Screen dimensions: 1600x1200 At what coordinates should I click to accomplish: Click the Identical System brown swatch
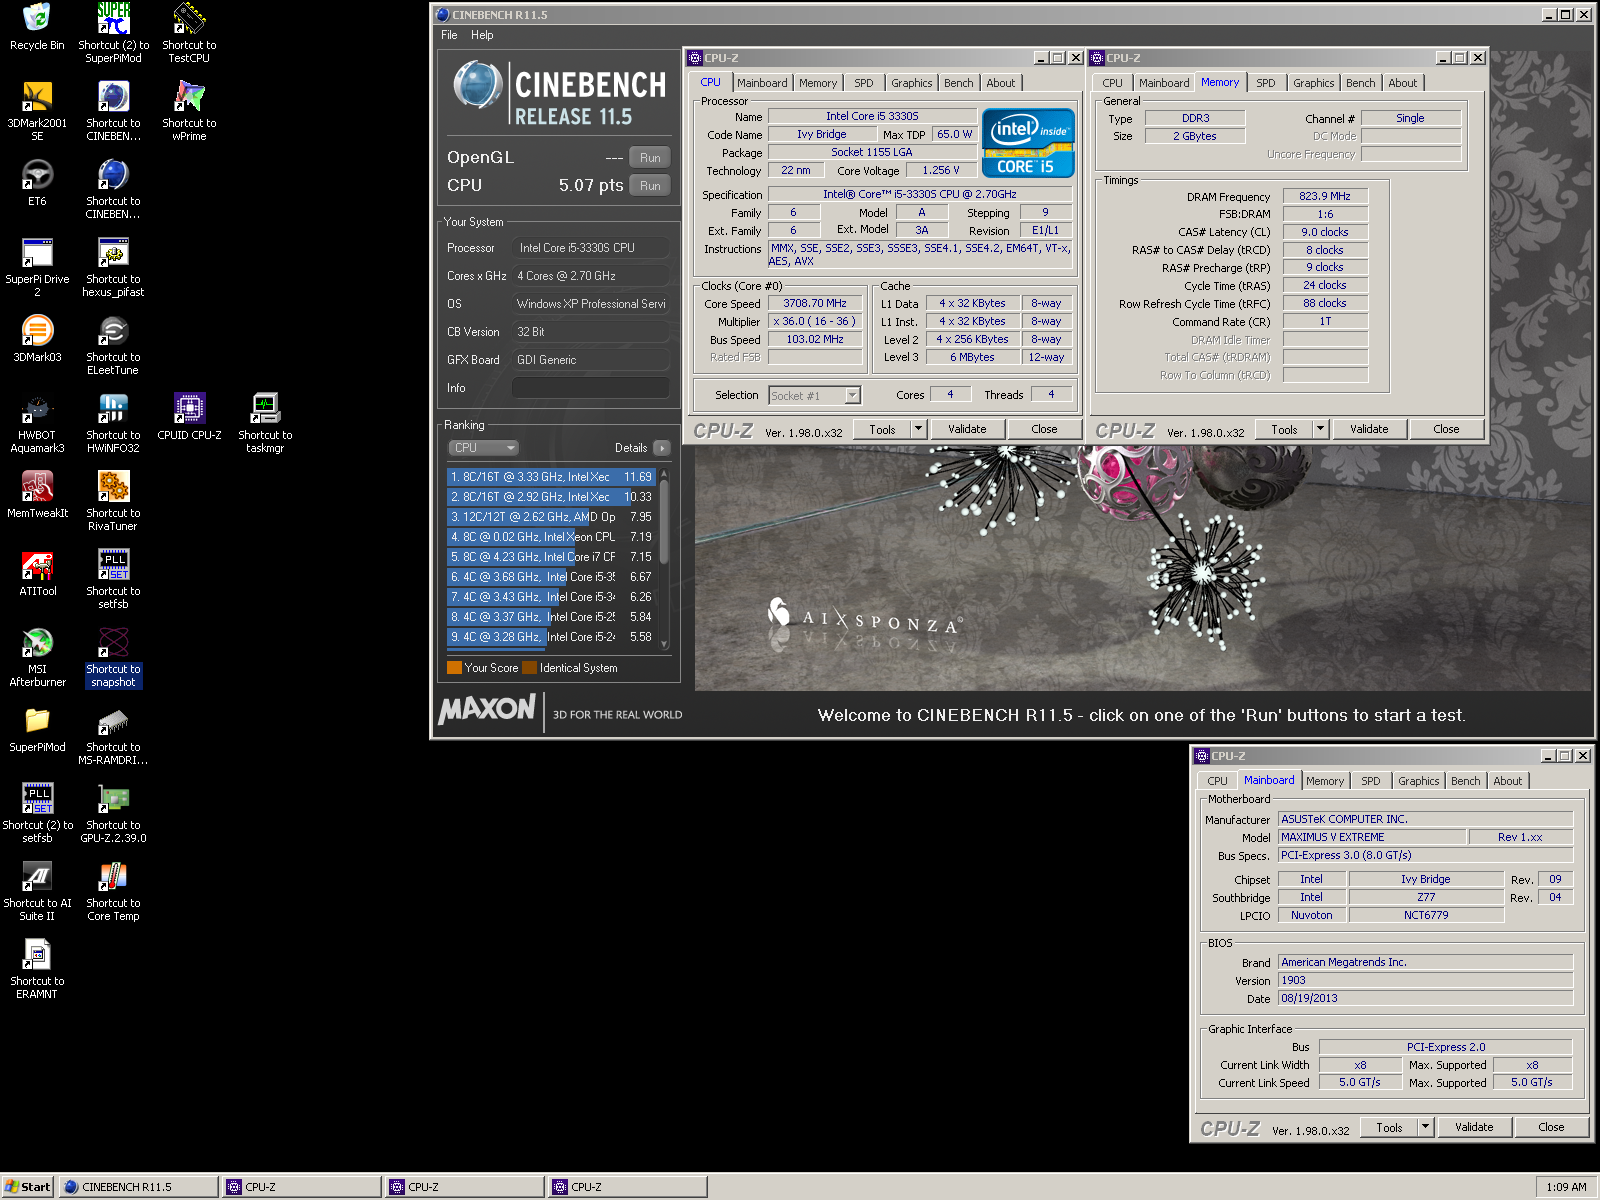[530, 668]
